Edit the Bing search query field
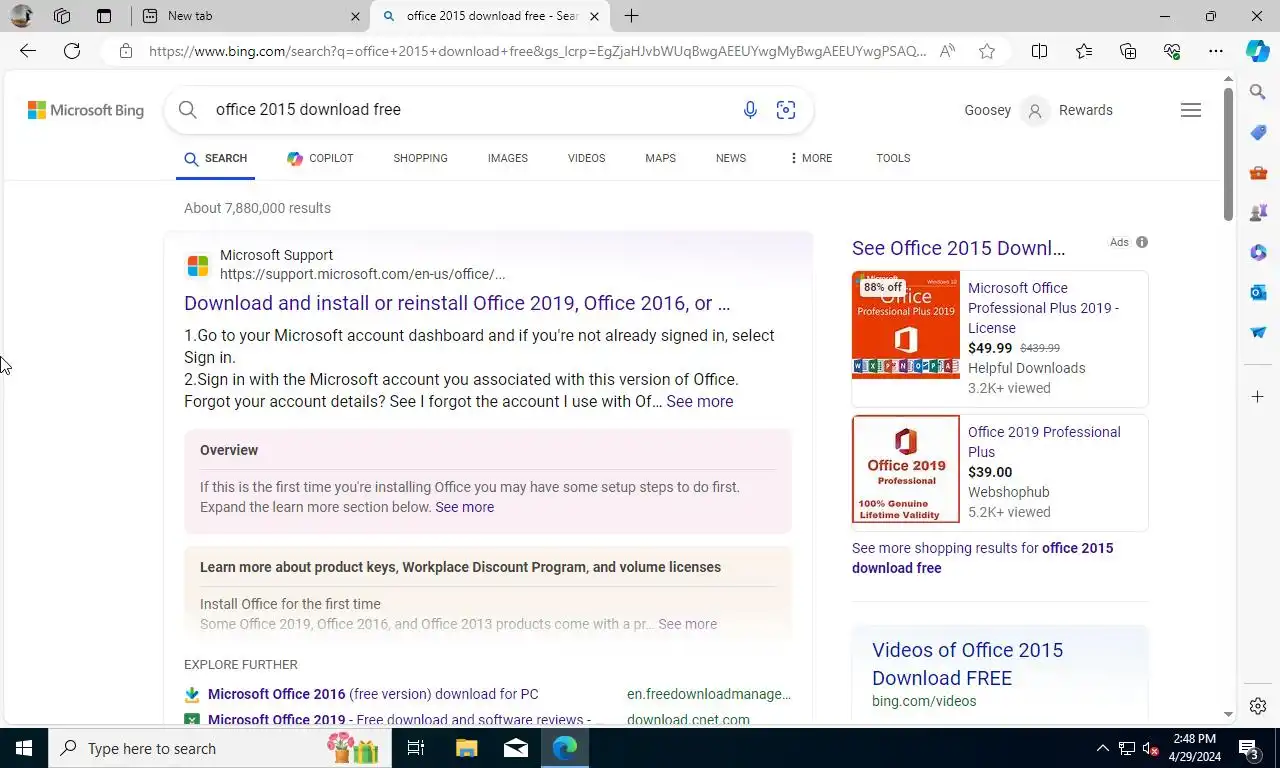Image resolution: width=1280 pixels, height=768 pixels. (x=470, y=110)
